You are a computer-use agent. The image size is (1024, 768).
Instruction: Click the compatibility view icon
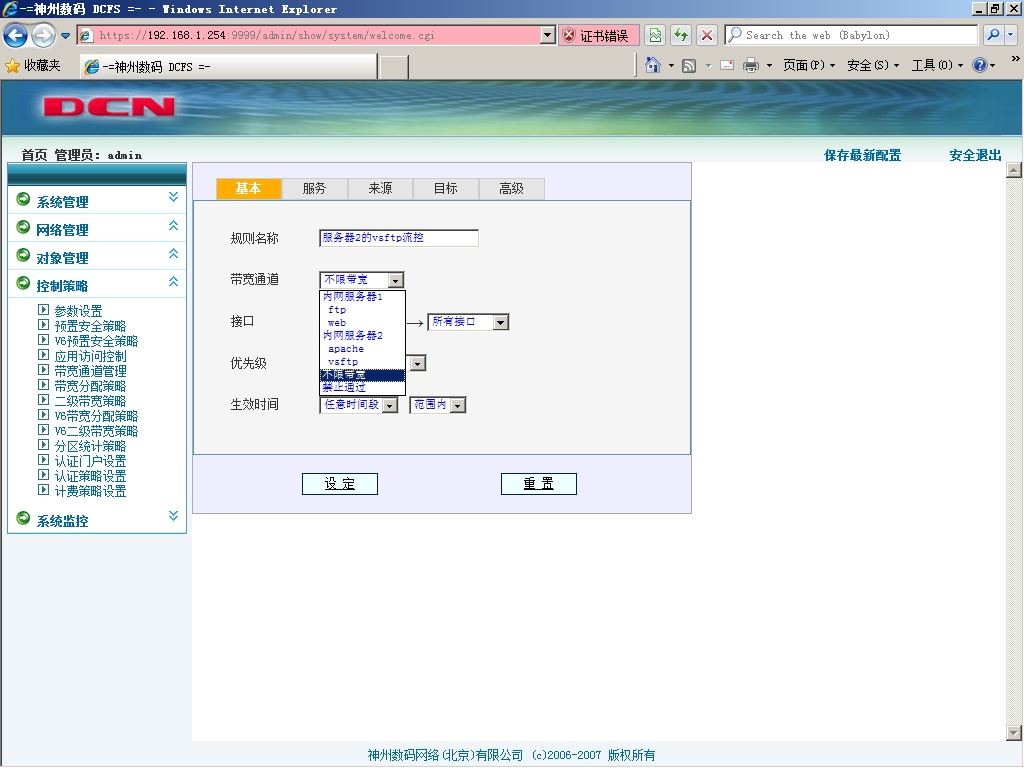click(655, 35)
